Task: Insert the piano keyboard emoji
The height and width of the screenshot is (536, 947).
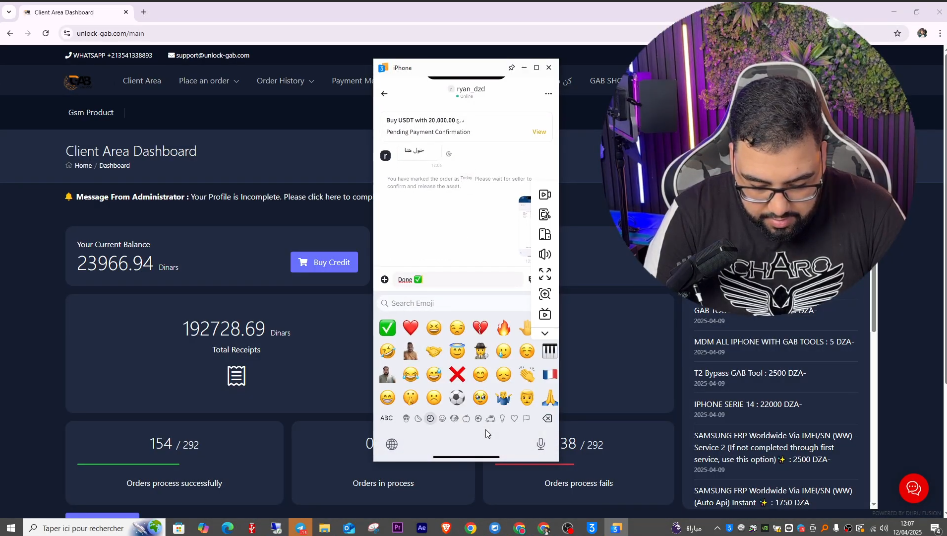Action: [550, 351]
